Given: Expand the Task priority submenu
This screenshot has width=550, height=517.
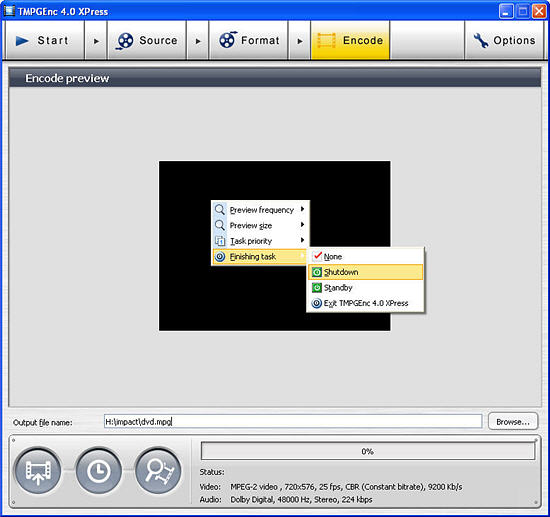Looking at the screenshot, I should pos(260,241).
